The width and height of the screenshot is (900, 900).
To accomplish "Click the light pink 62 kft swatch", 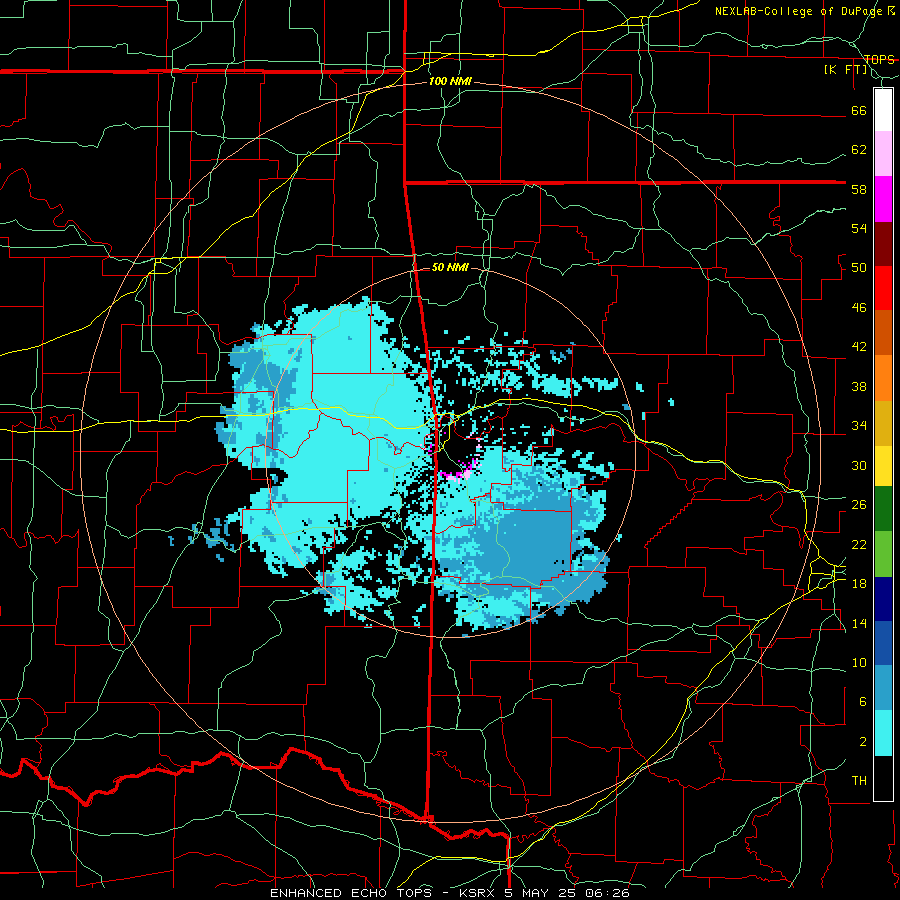I will tap(883, 154).
